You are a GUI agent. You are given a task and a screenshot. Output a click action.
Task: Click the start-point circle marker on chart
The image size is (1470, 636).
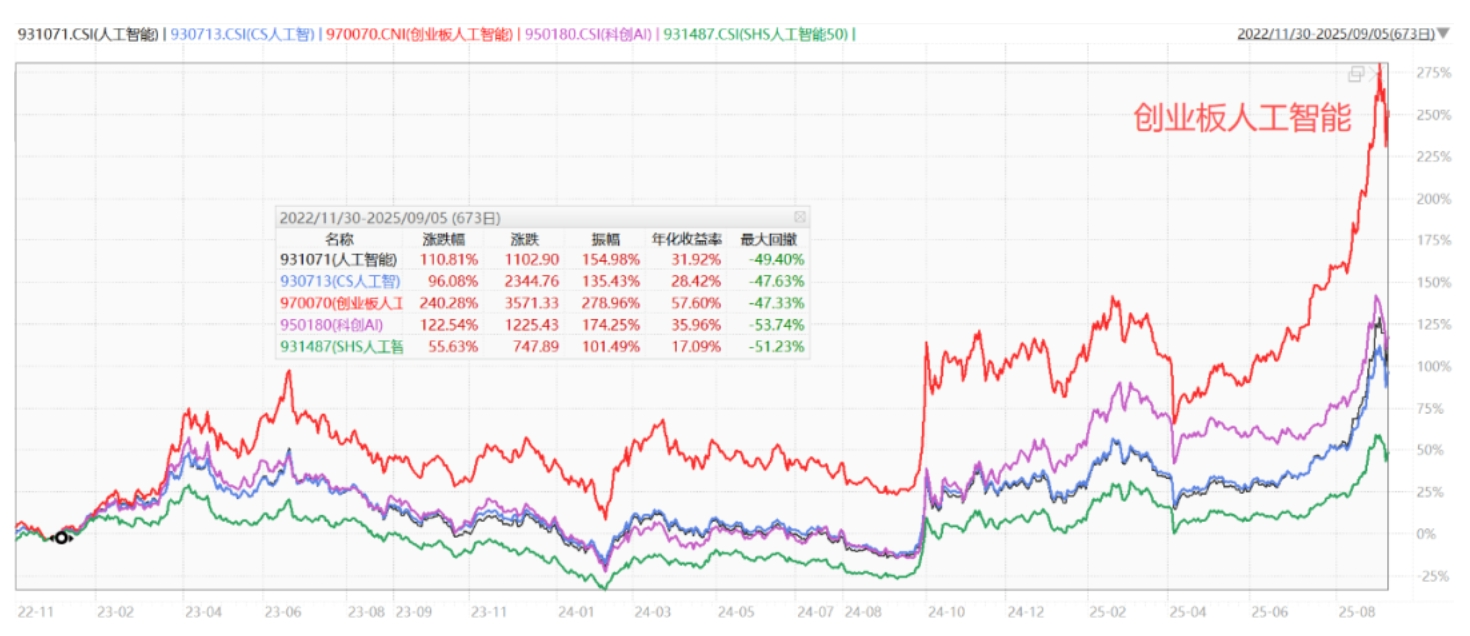coord(61,538)
